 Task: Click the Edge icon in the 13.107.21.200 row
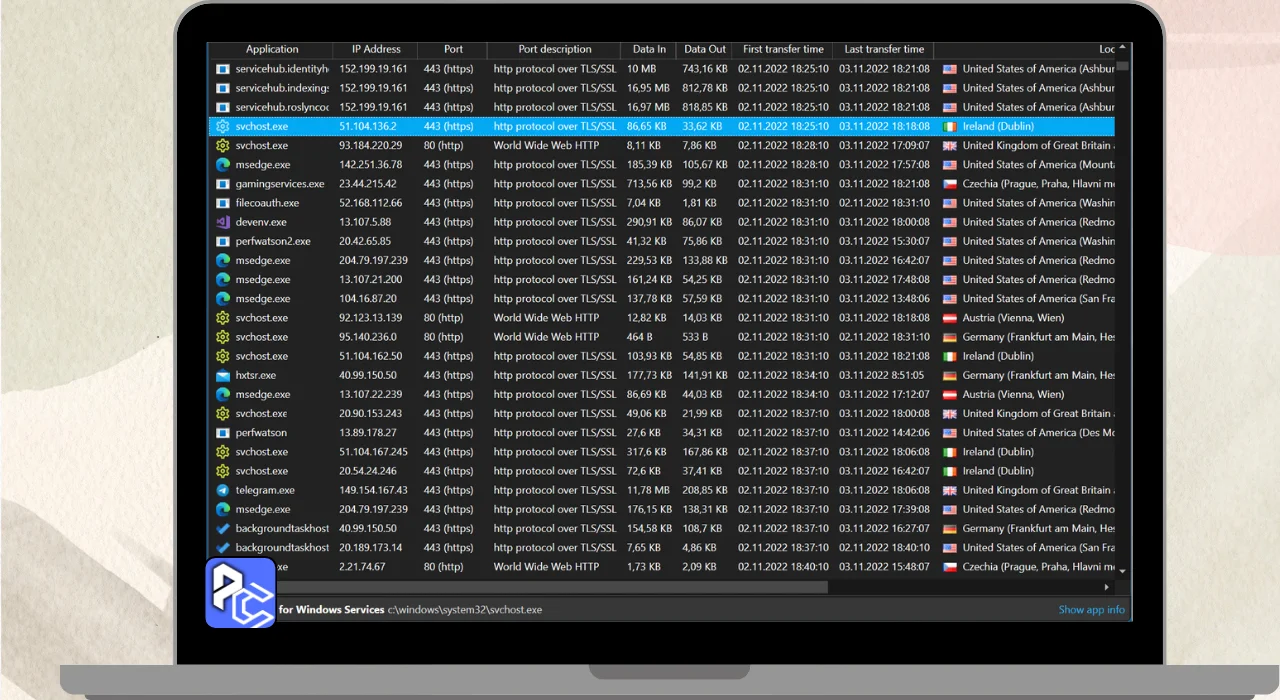(x=223, y=280)
